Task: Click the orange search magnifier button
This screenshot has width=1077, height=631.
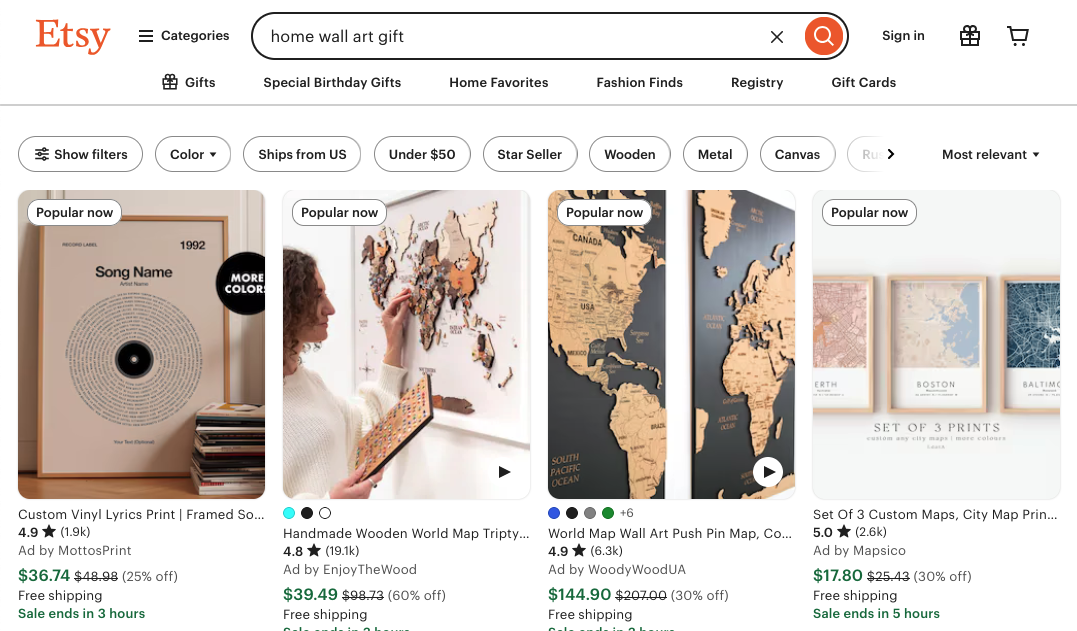Action: [x=823, y=37]
